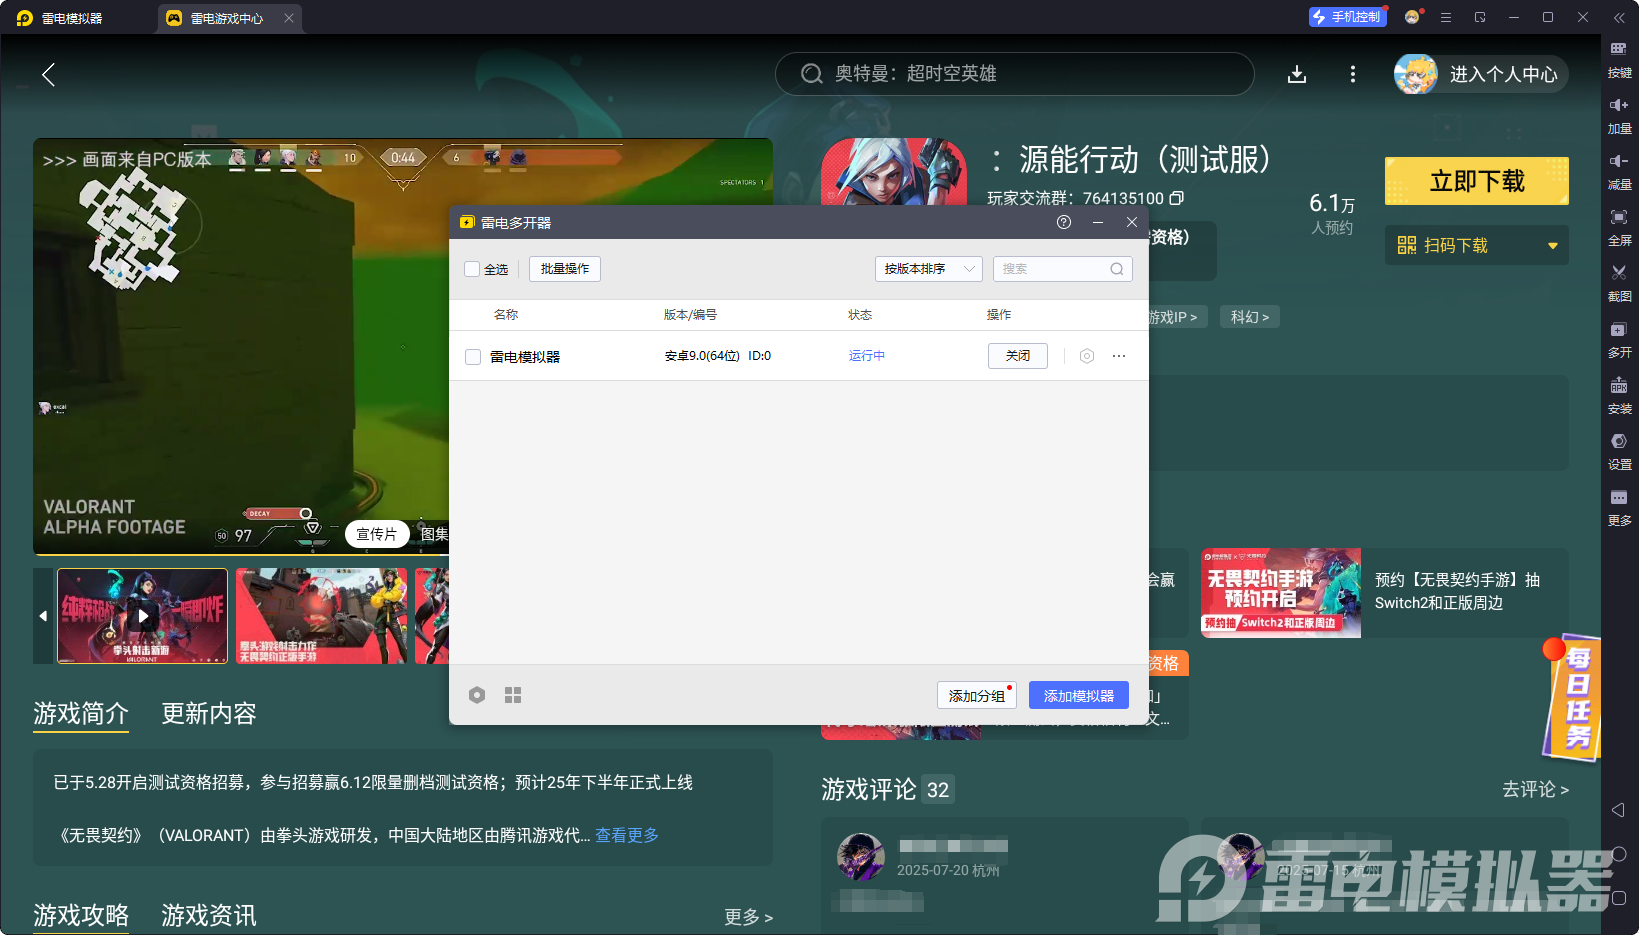Open help in the 雷电多开器 title bar
The height and width of the screenshot is (935, 1639).
1064,222
